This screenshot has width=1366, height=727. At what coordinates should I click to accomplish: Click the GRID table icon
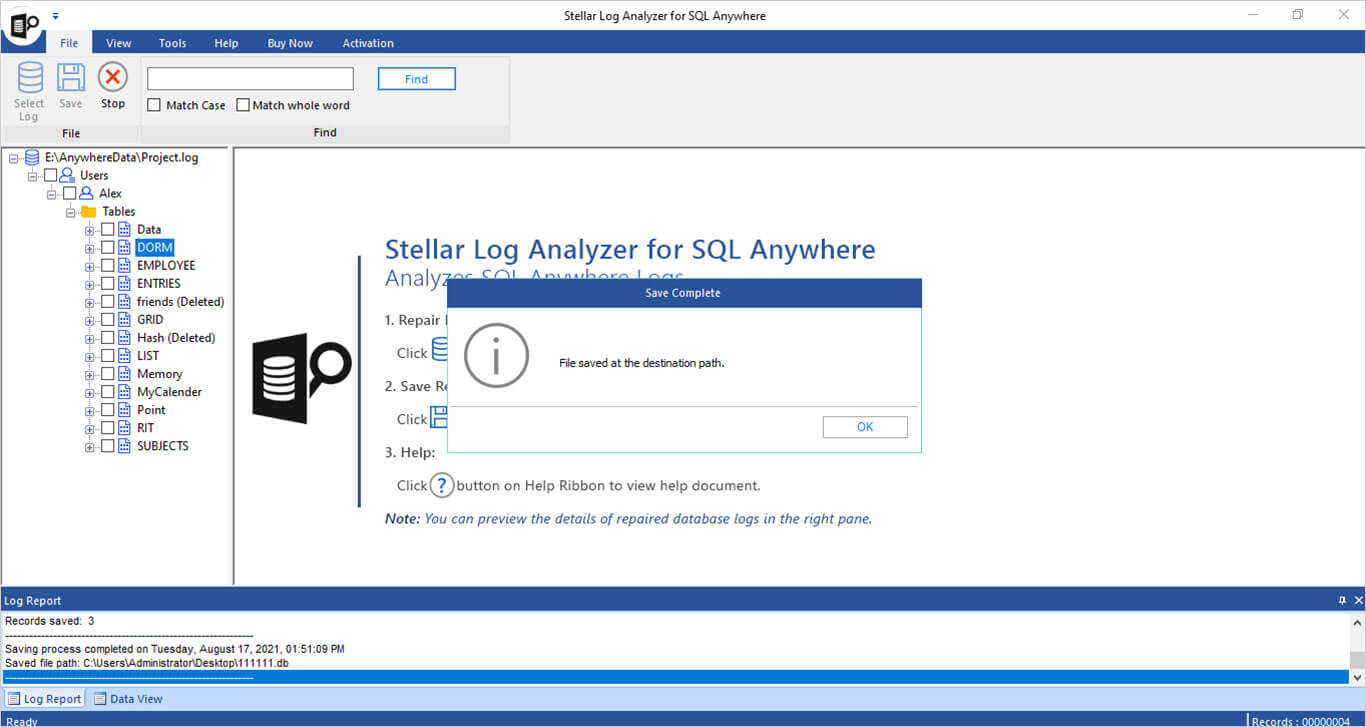coord(124,319)
